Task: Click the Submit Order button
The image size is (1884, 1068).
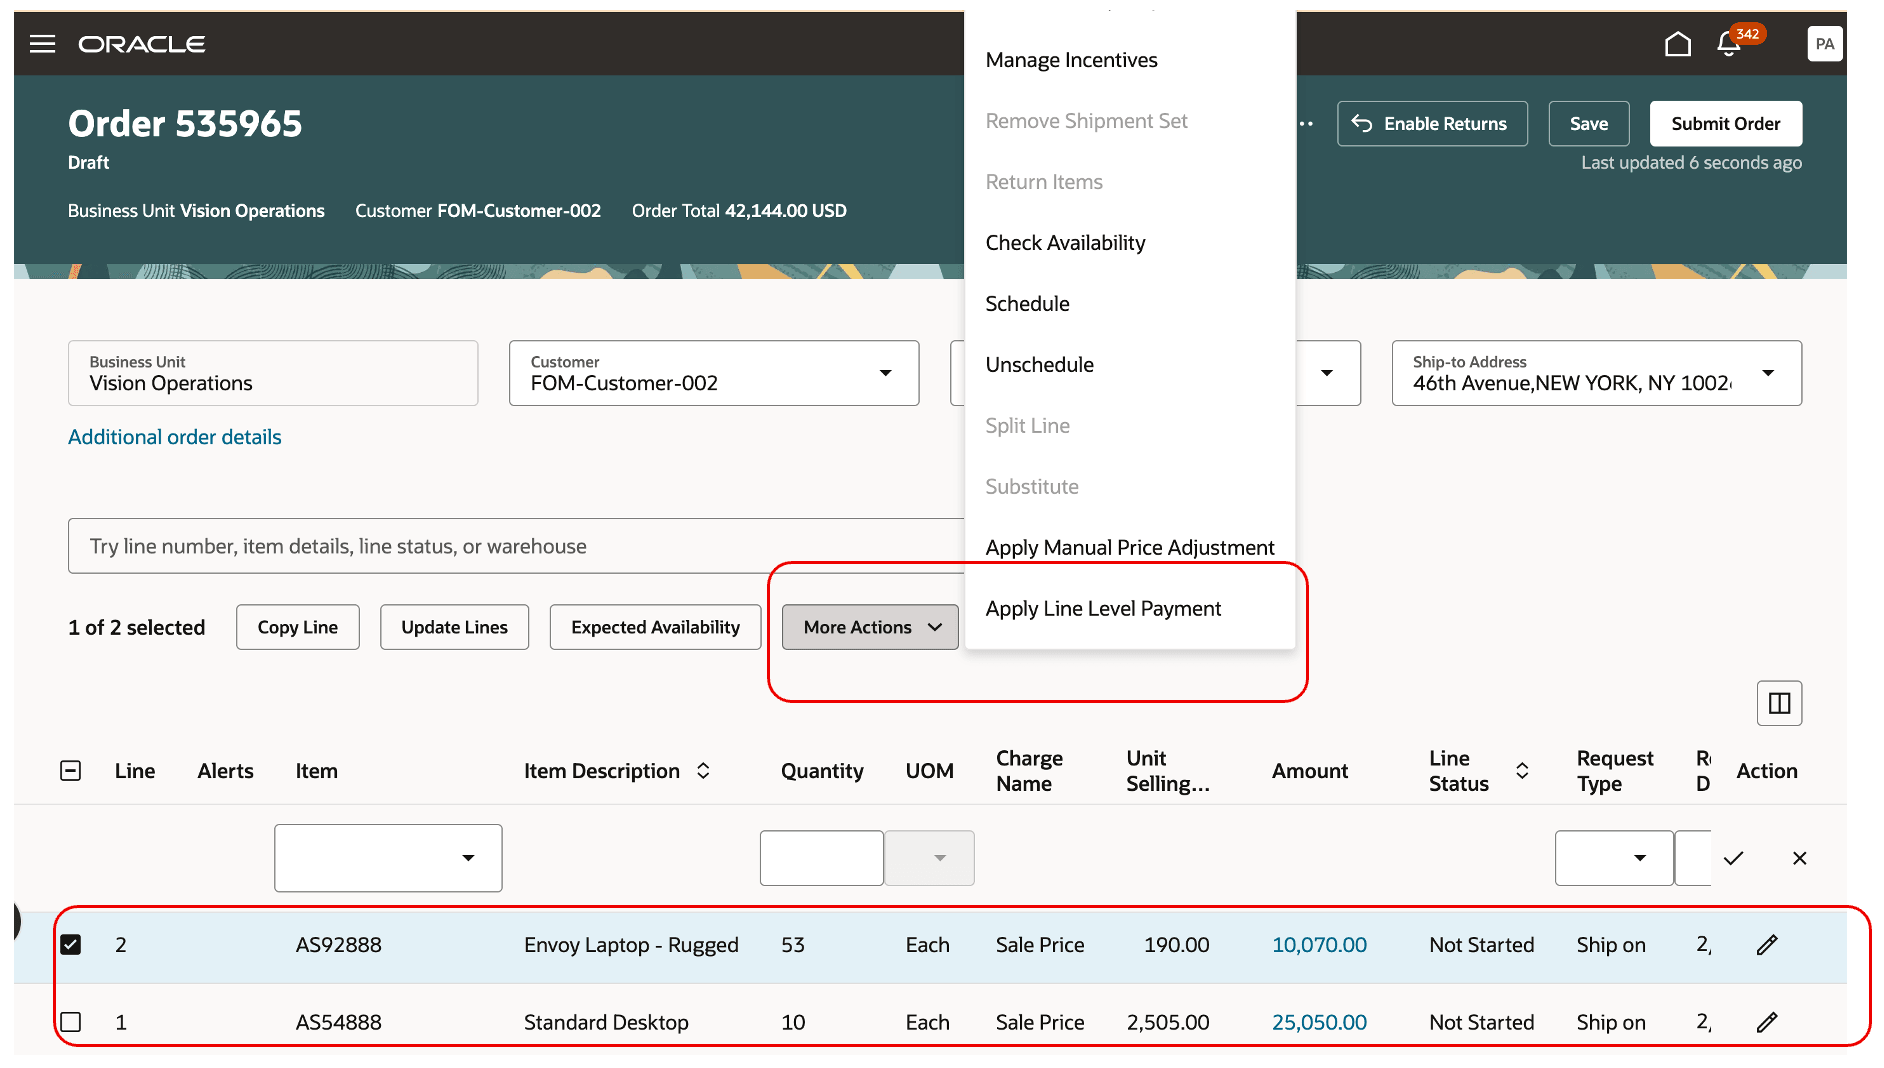Action: pos(1725,124)
